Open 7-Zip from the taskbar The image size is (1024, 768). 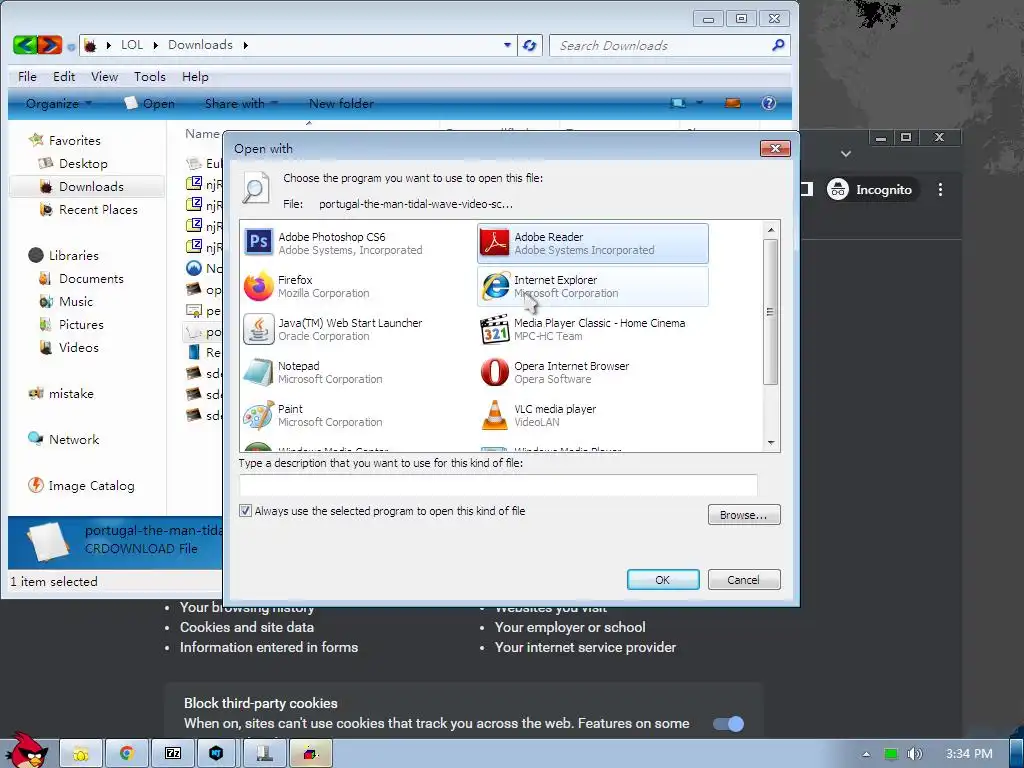[172, 754]
